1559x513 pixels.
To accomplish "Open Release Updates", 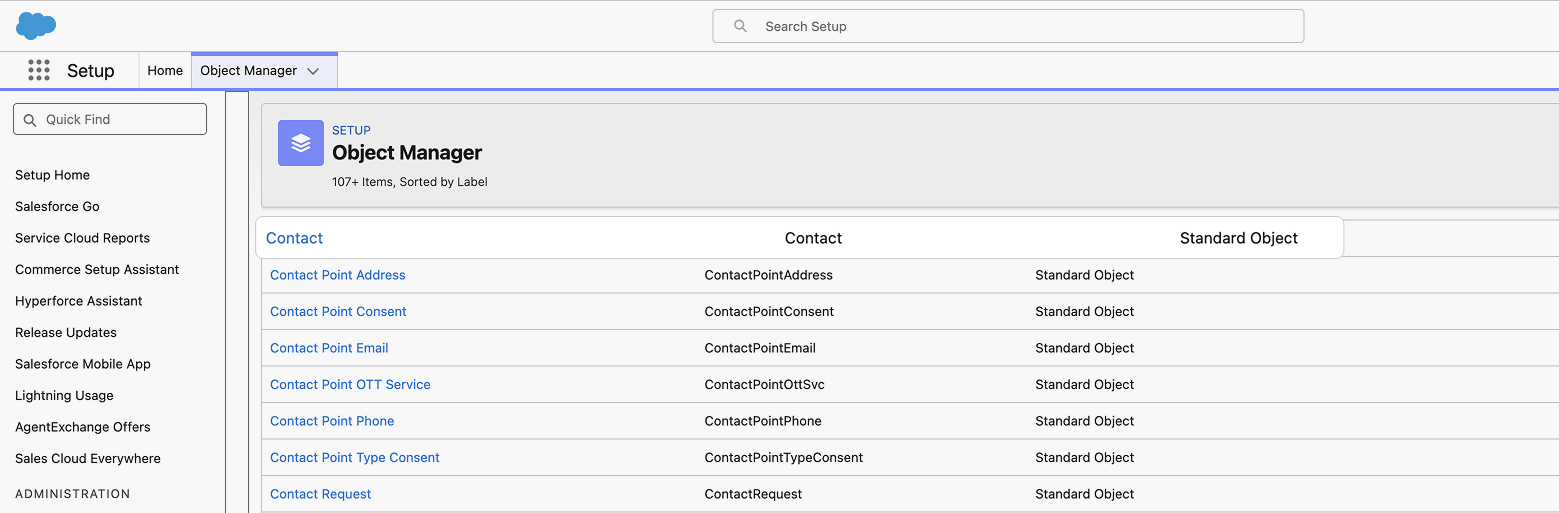I will coord(66,332).
